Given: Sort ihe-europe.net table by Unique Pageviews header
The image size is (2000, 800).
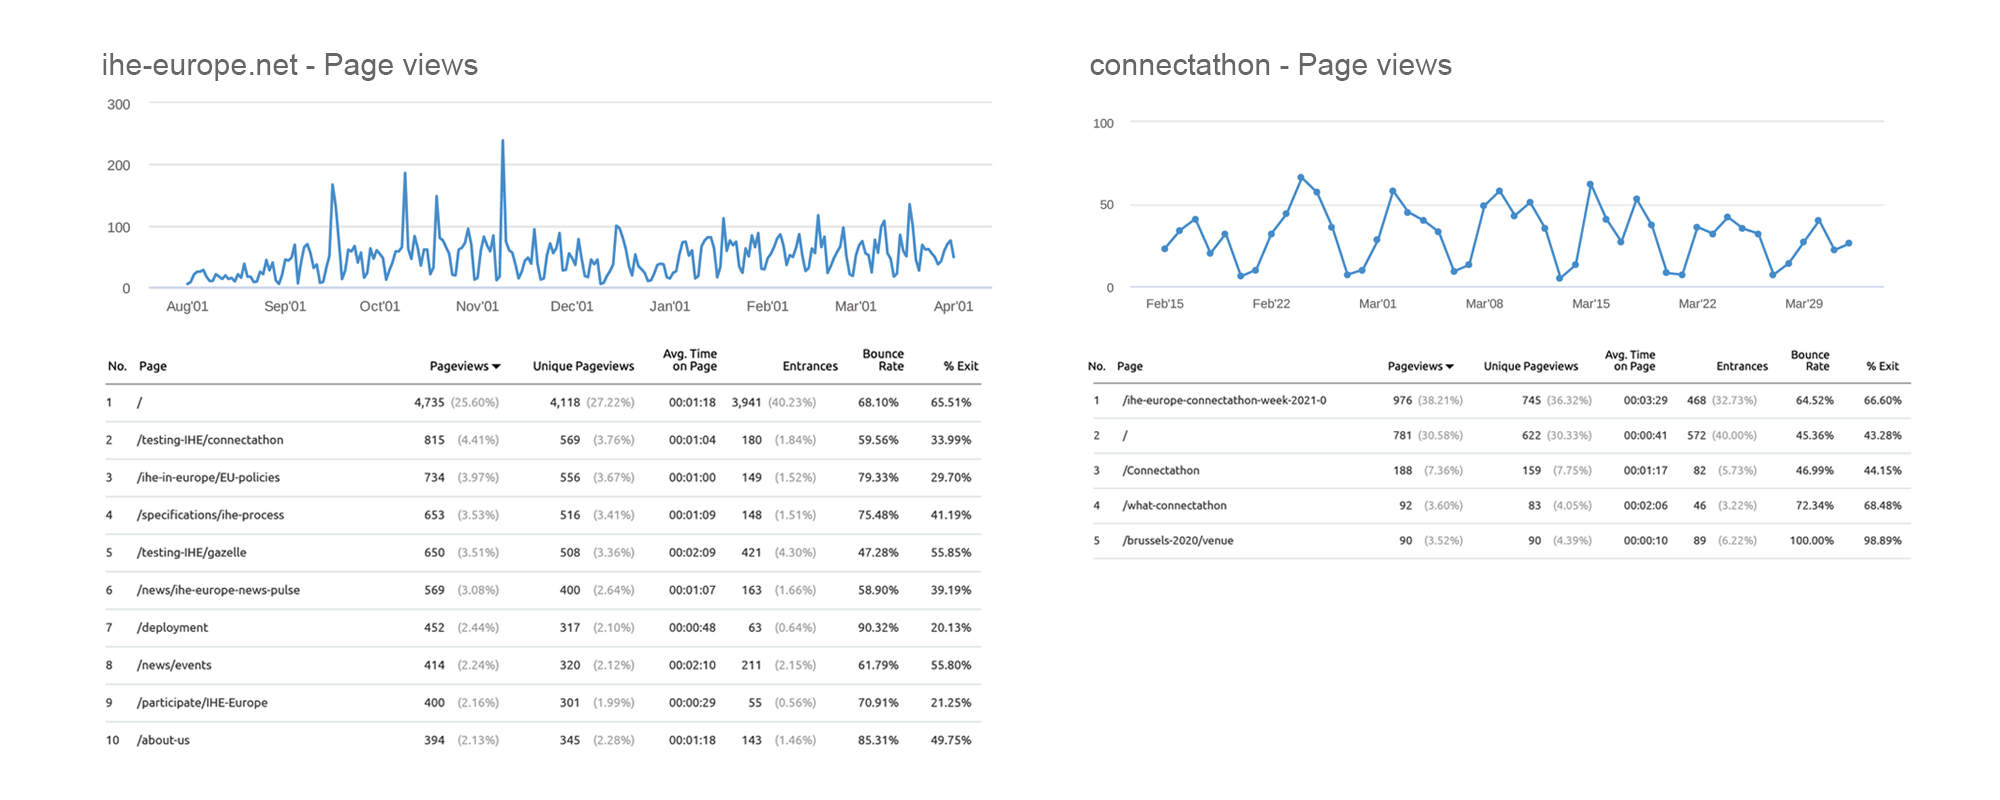Looking at the screenshot, I should tap(583, 367).
